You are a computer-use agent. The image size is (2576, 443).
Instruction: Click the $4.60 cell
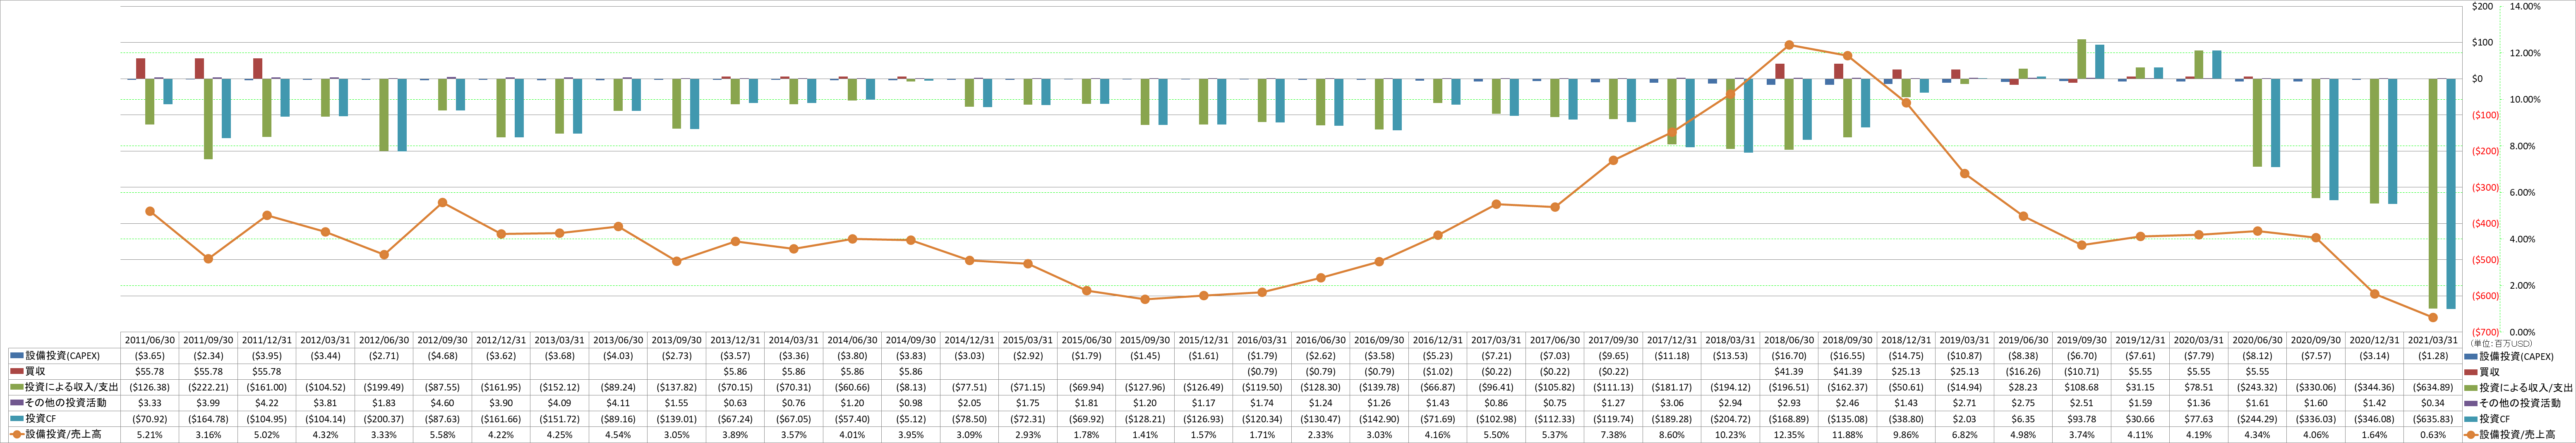coord(442,403)
